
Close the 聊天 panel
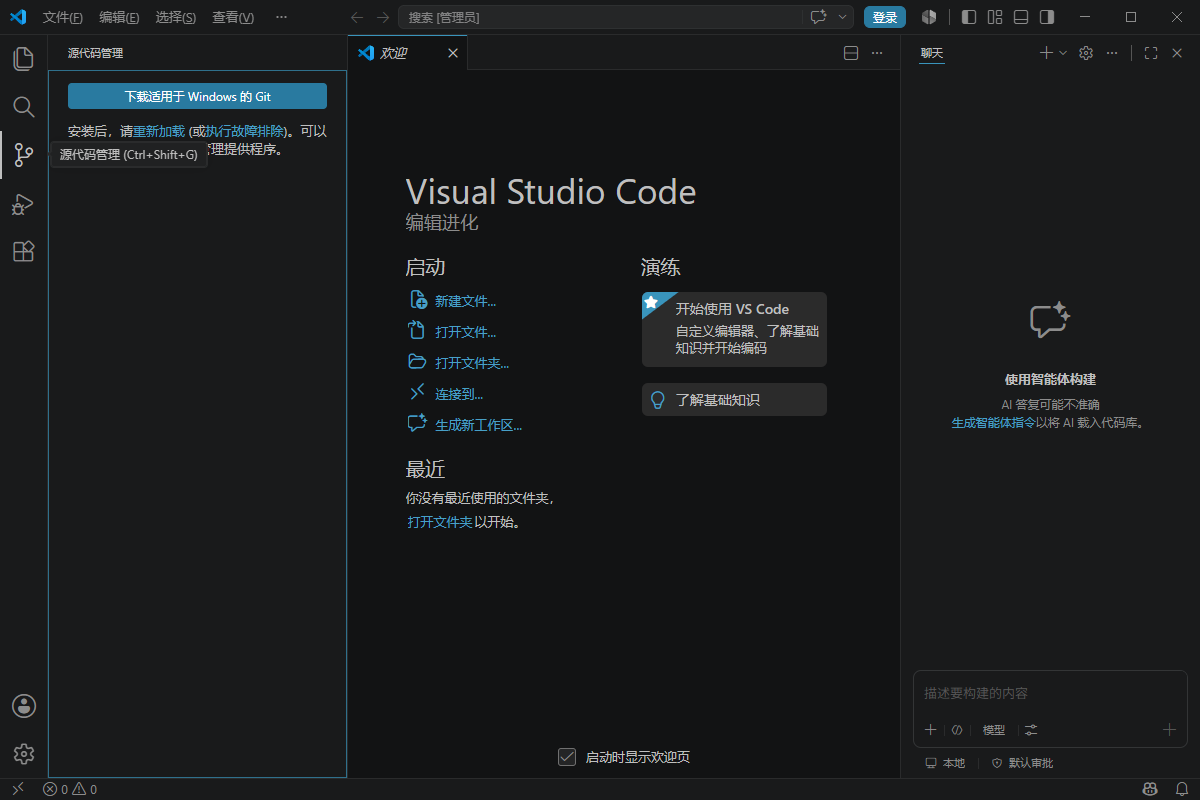[1177, 53]
